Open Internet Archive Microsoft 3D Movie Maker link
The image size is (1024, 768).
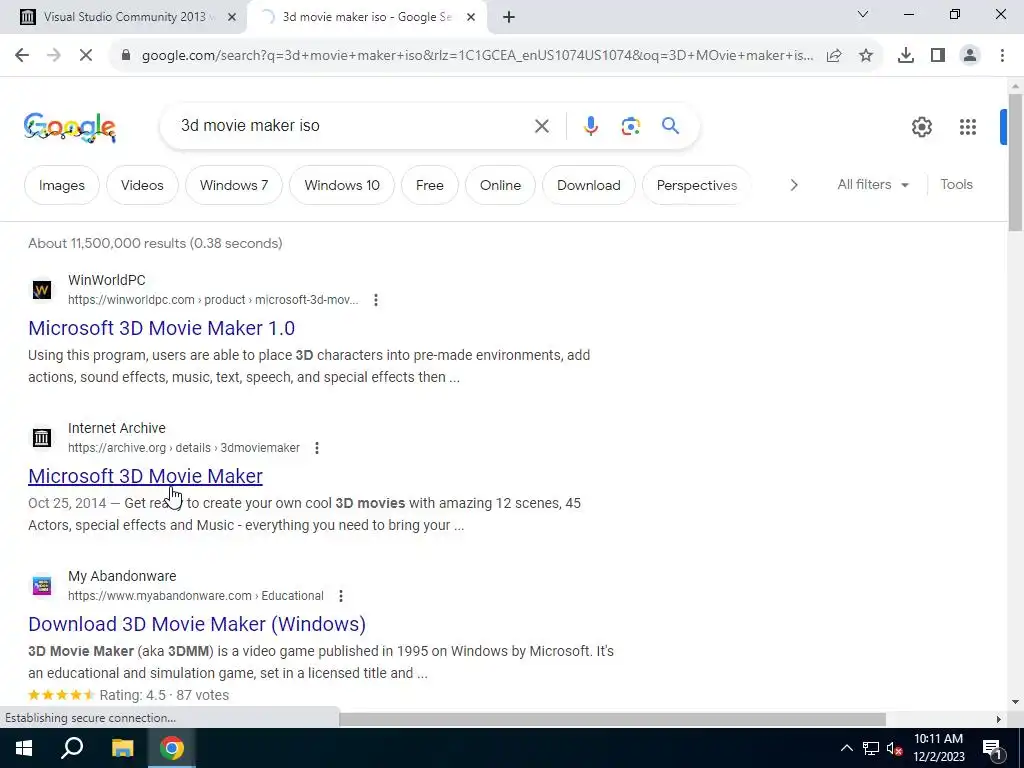coord(145,476)
